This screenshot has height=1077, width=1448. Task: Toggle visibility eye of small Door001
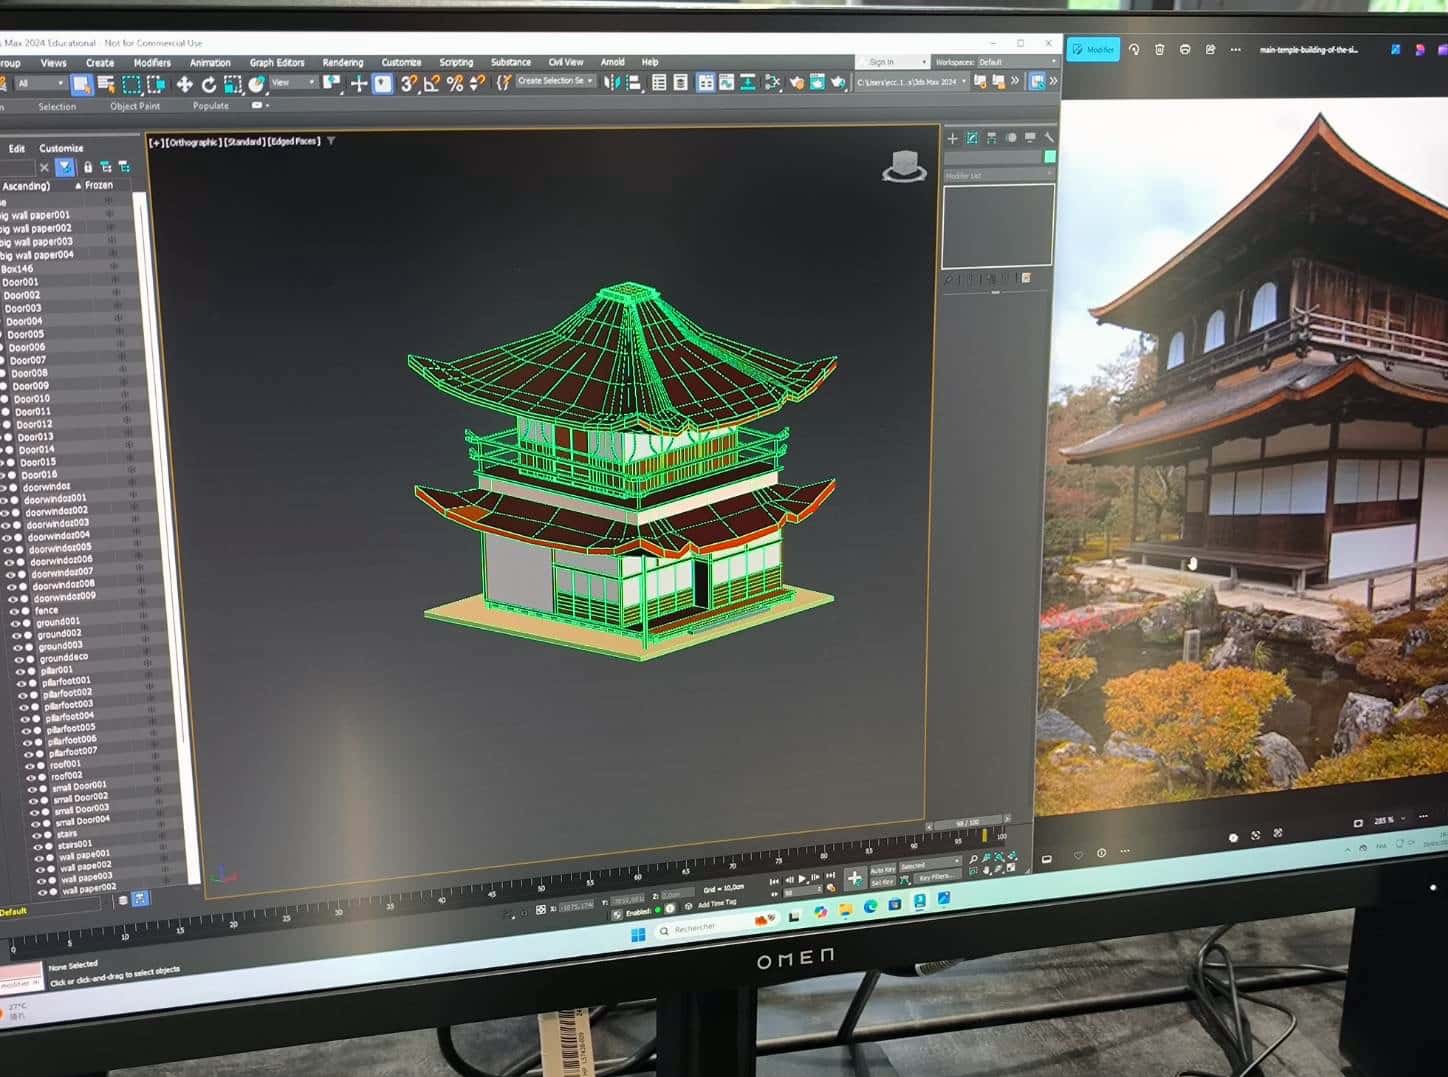coord(30,788)
